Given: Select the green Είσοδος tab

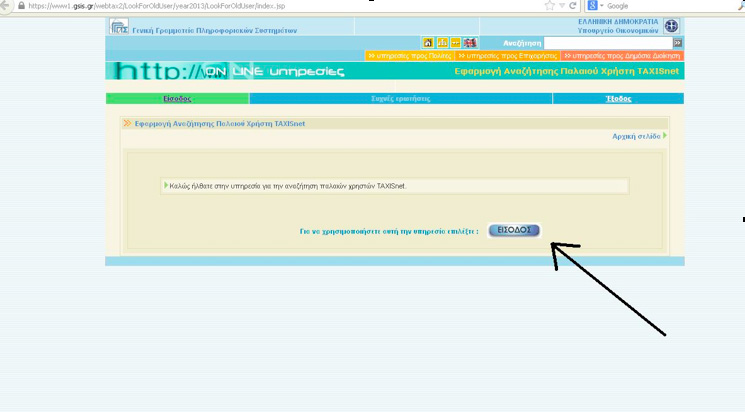Looking at the screenshot, I should coord(177,99).
